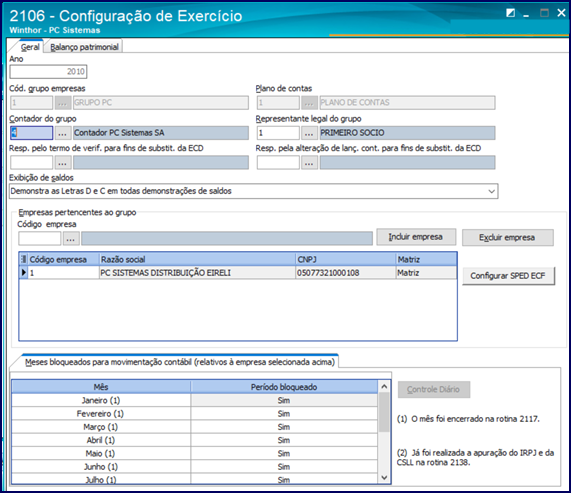Select the Janeiro (1) row
This screenshot has height=493, width=571.
point(194,401)
